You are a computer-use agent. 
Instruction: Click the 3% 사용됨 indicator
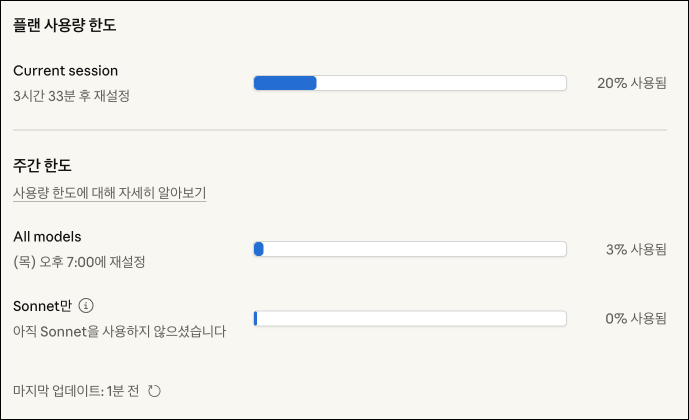pos(635,249)
